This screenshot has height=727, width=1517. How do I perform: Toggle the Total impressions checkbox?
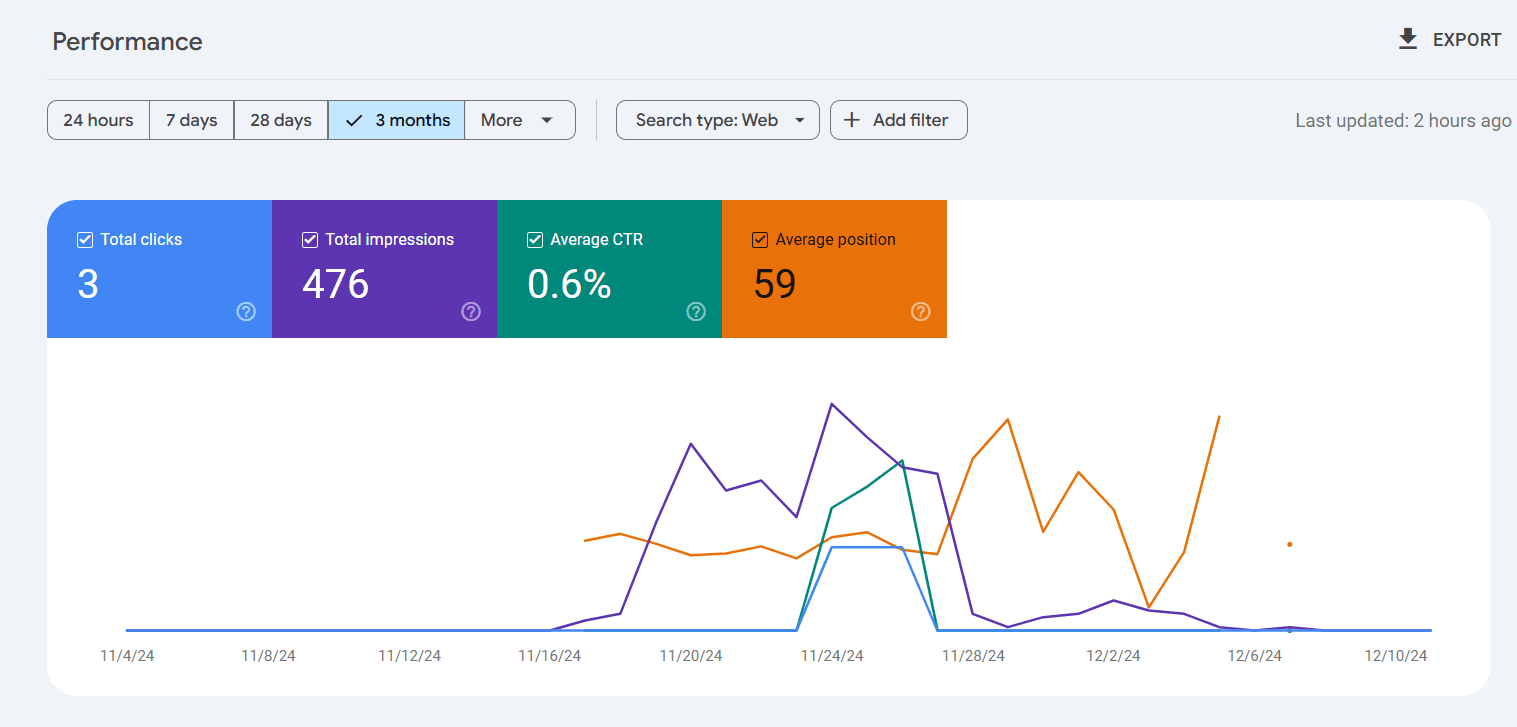coord(310,240)
